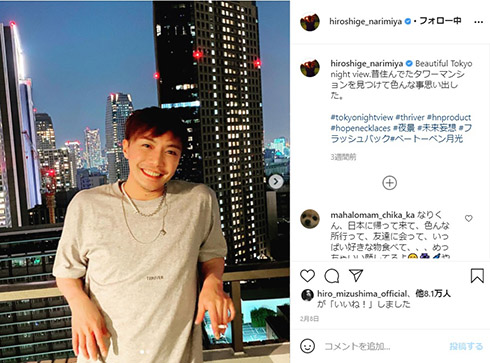Screen dimensions: 490x363
Task: Save the post with the bookmark icon
Action: (x=477, y=276)
